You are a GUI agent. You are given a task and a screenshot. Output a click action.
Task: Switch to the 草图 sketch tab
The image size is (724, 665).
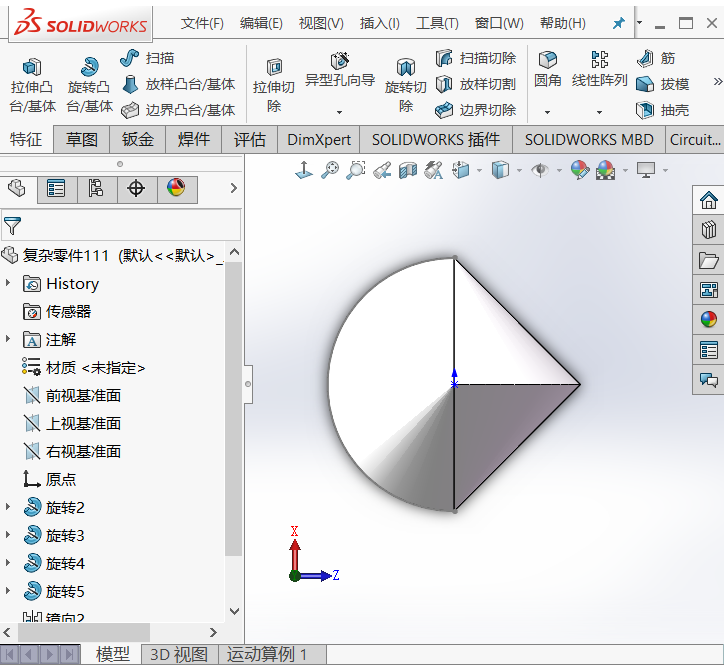(82, 140)
